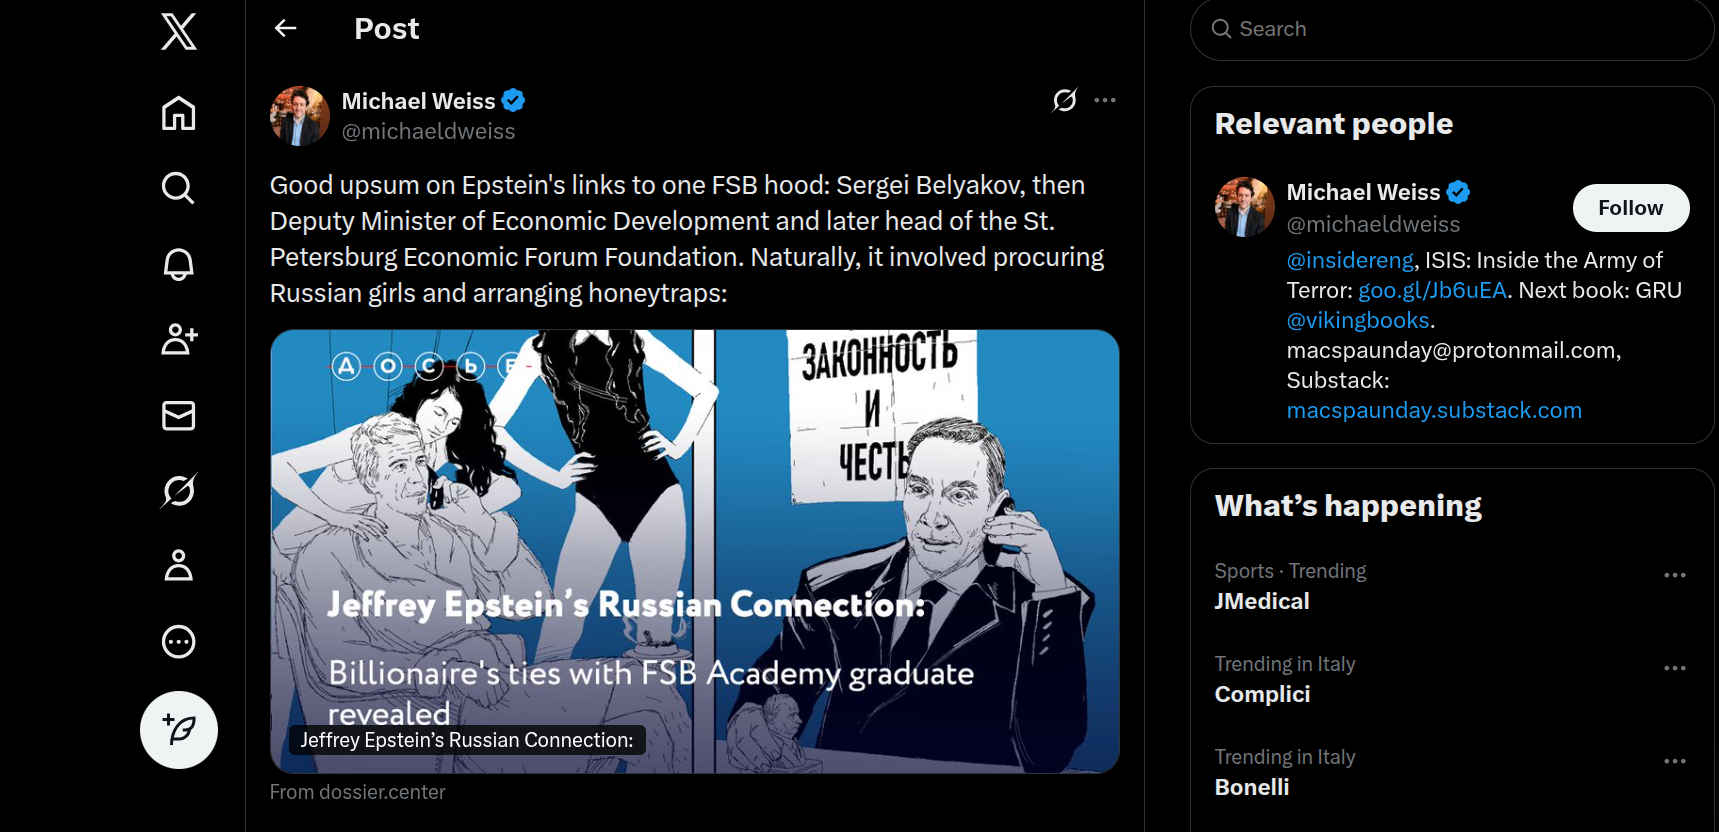
Task: Open Messages envelope icon
Action: pos(179,415)
